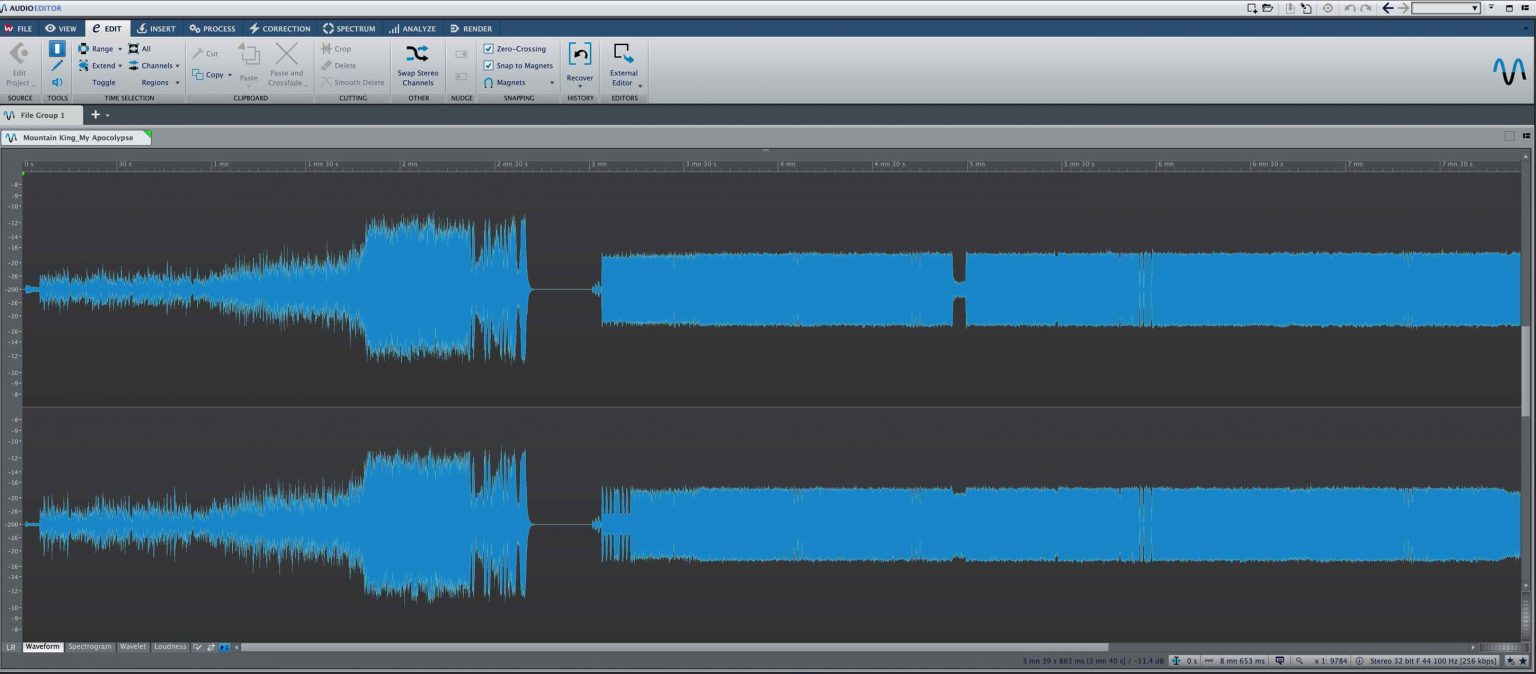
Task: Select the Loudness view button
Action: click(x=170, y=646)
